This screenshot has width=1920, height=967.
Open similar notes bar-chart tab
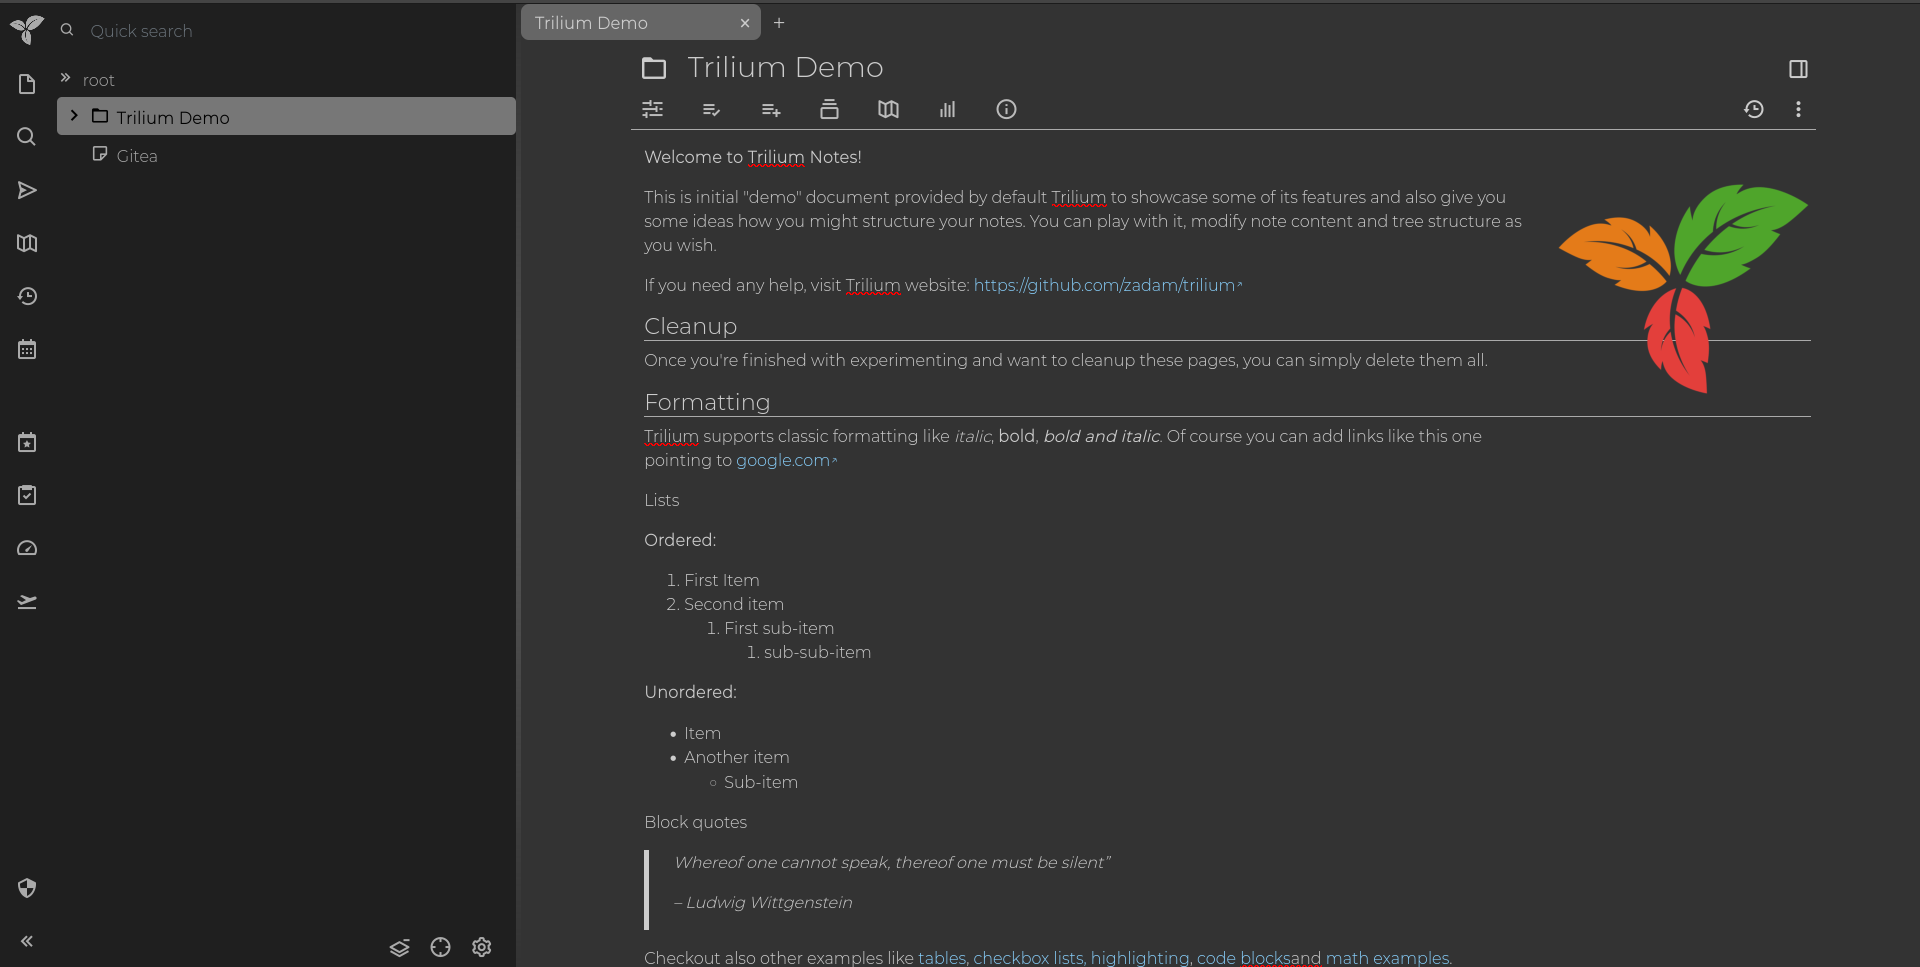[947, 109]
